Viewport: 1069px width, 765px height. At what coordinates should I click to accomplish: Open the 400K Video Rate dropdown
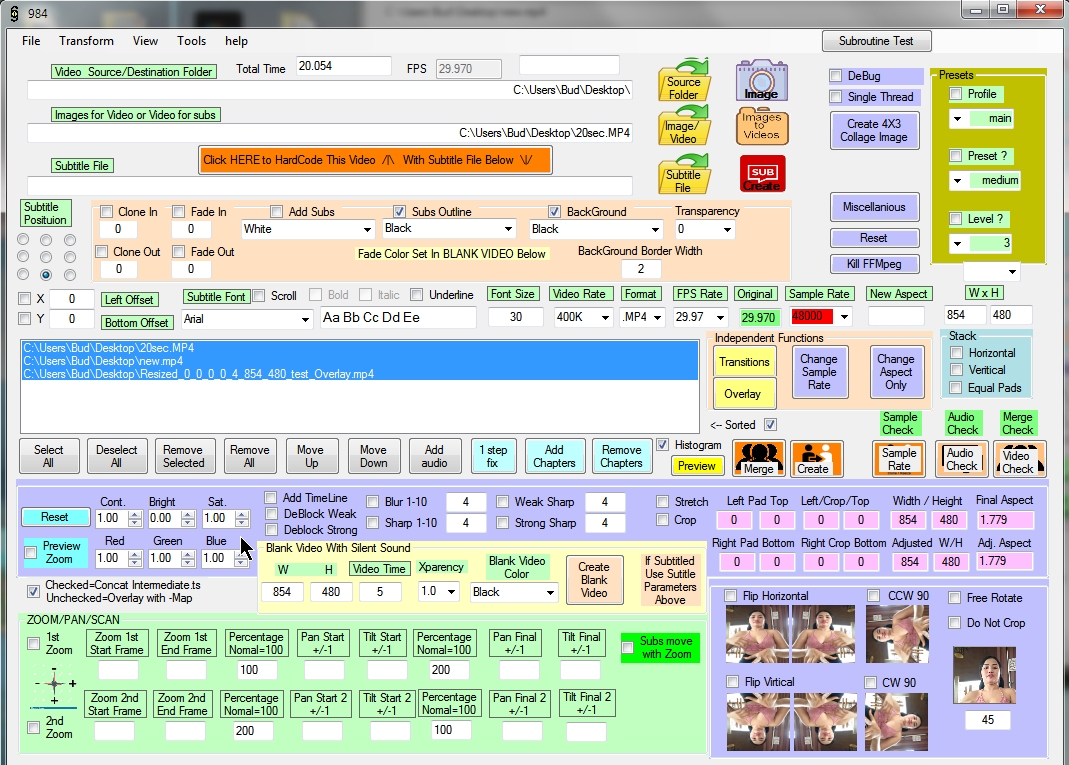tap(605, 317)
